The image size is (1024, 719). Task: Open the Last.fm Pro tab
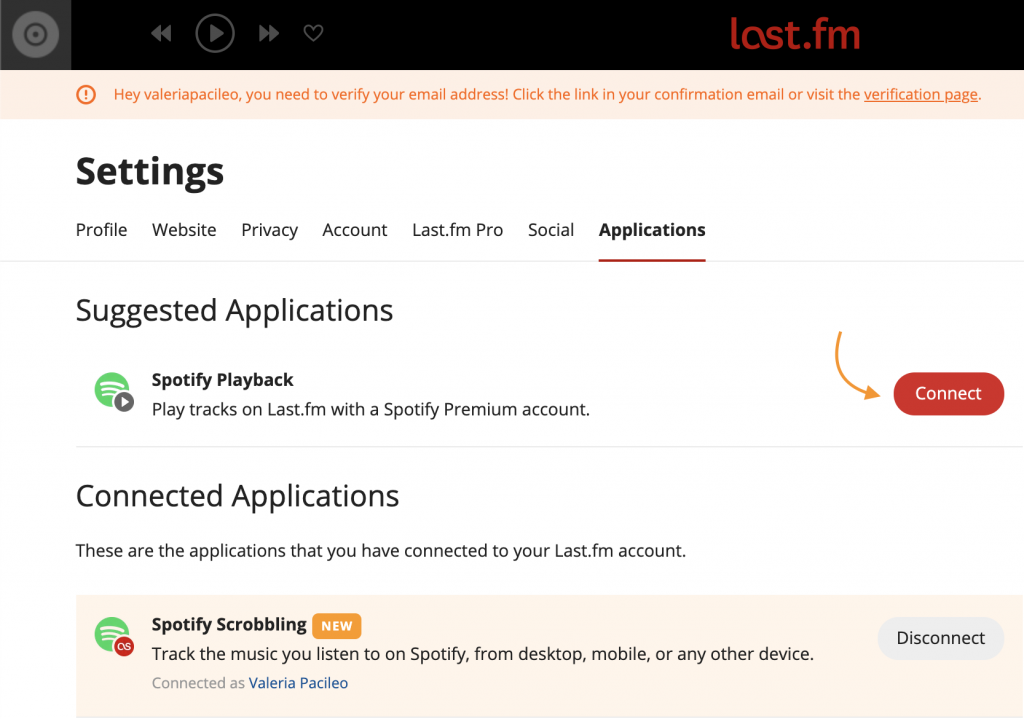pos(457,230)
